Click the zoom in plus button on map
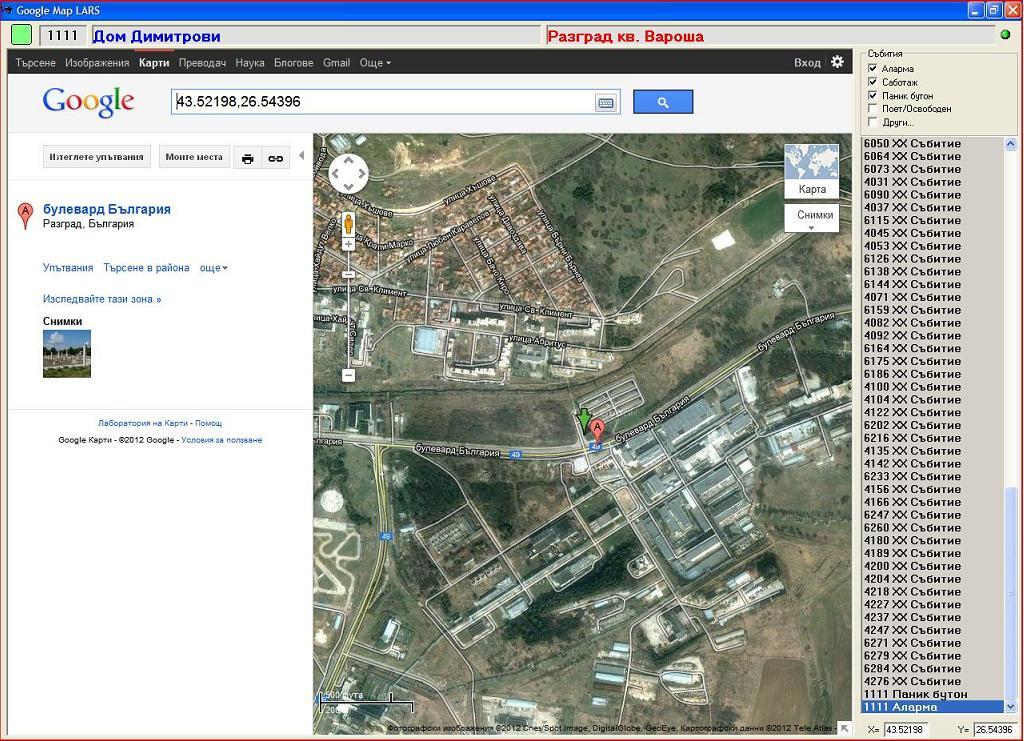Screen dimensions: 1024x741 pos(348,244)
